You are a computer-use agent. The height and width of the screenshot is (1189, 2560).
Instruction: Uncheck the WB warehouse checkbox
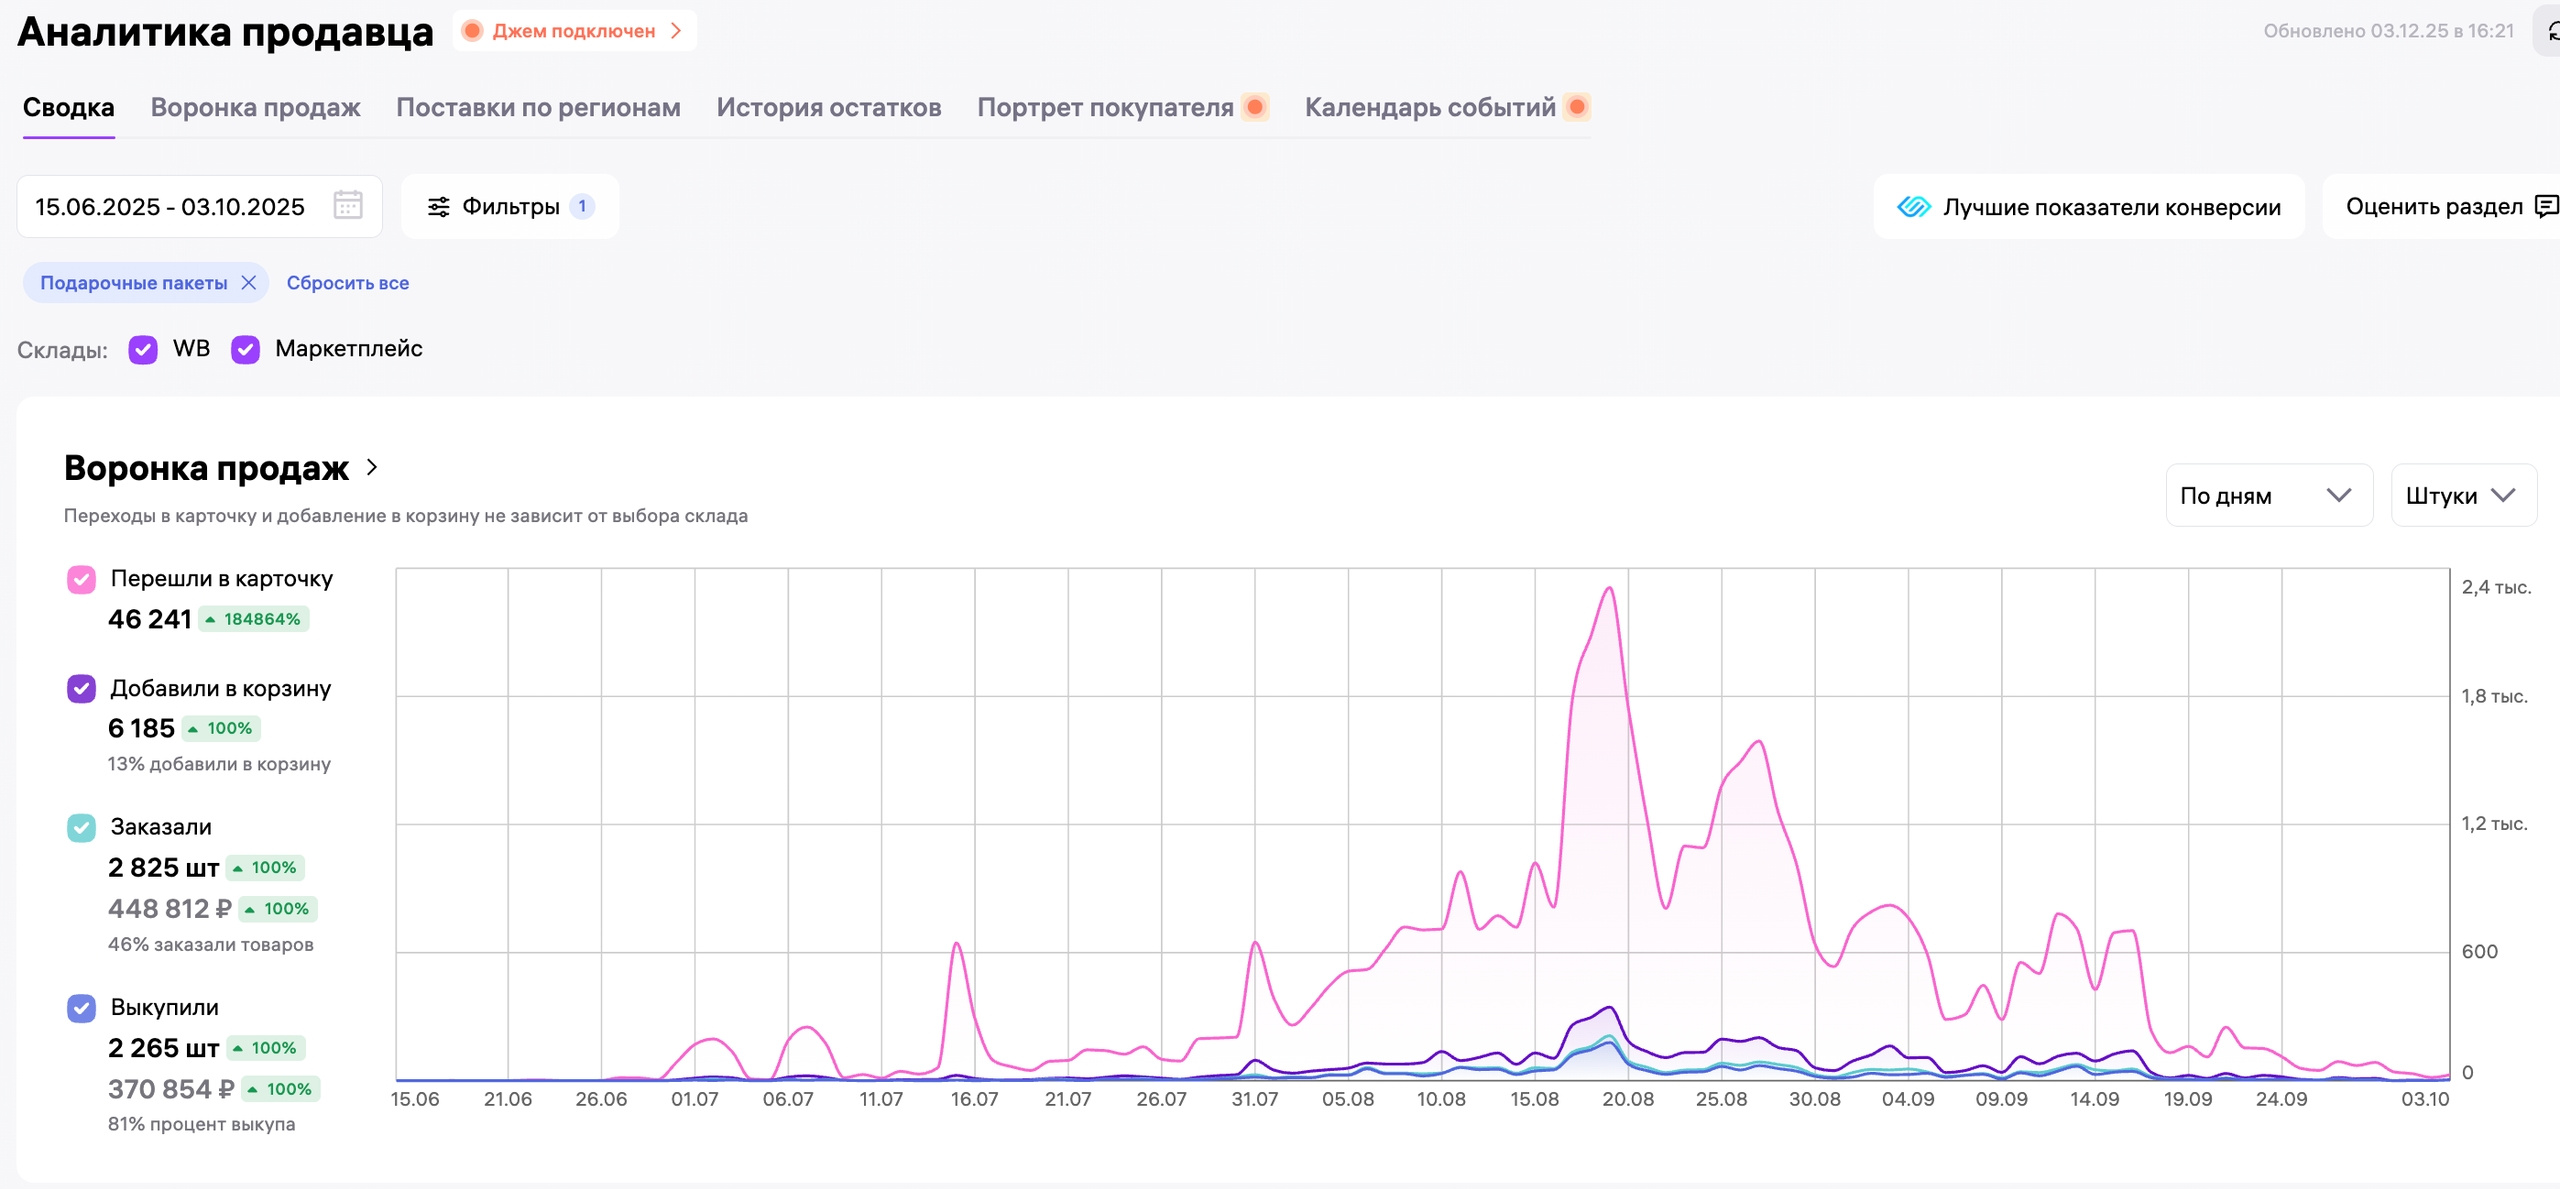[x=143, y=350]
